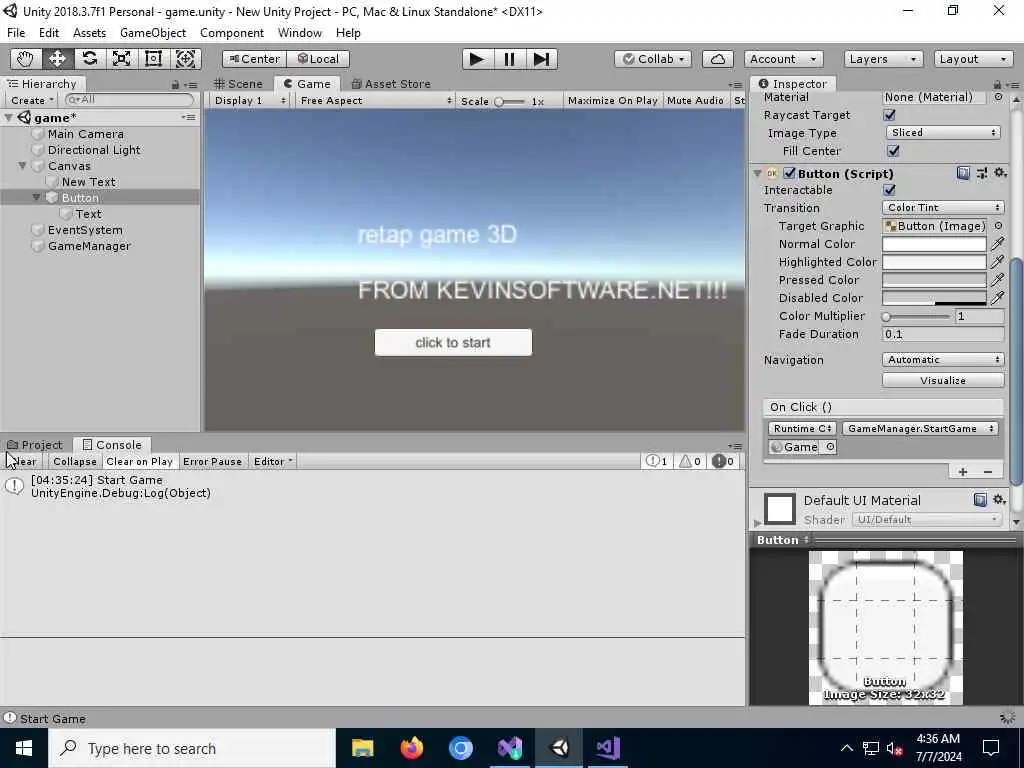Toggle Interactable checkbox
Screen dimensions: 1024x768
coord(889,190)
